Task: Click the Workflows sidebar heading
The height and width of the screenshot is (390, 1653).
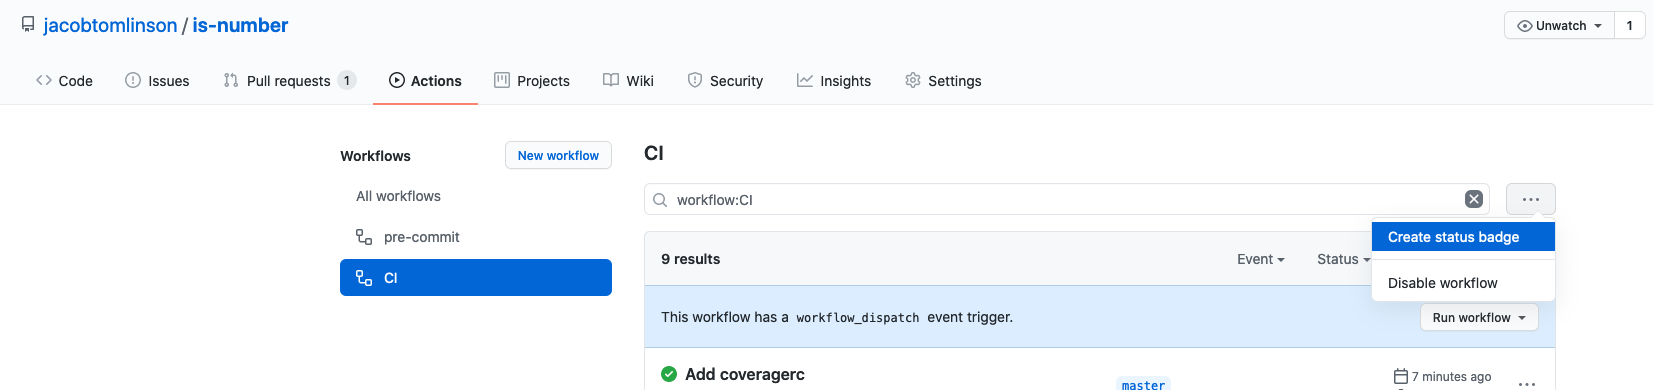Action: (x=375, y=156)
